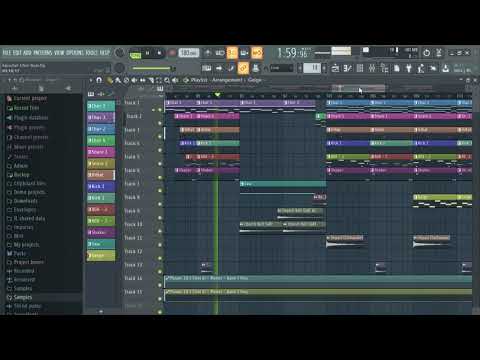Click the main pitch knob
The width and height of the screenshot is (480, 360).
coord(119,68)
